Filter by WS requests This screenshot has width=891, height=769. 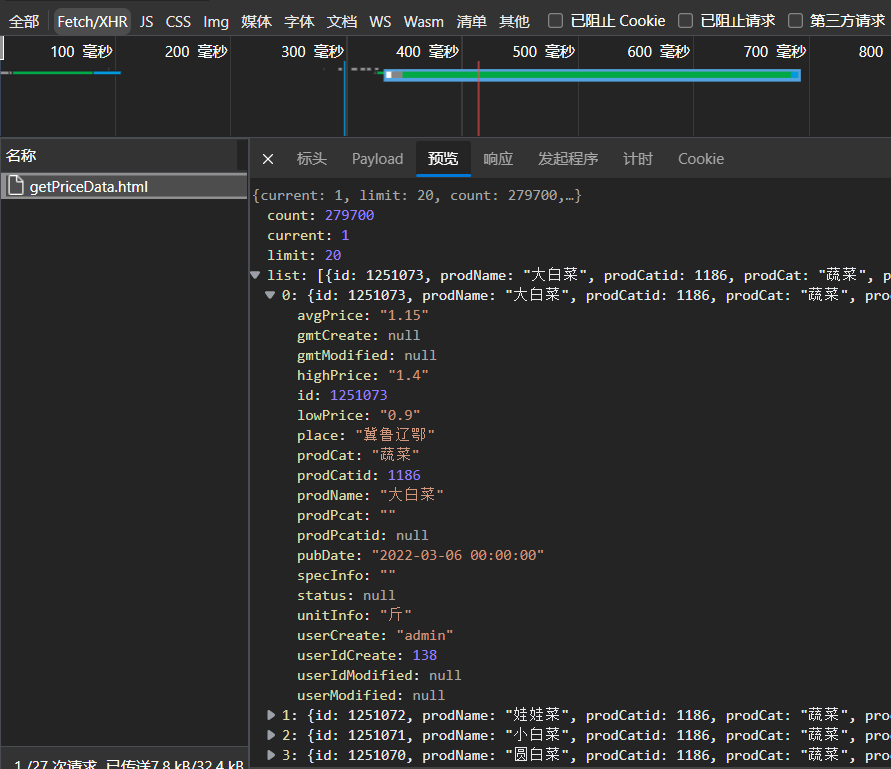(380, 22)
